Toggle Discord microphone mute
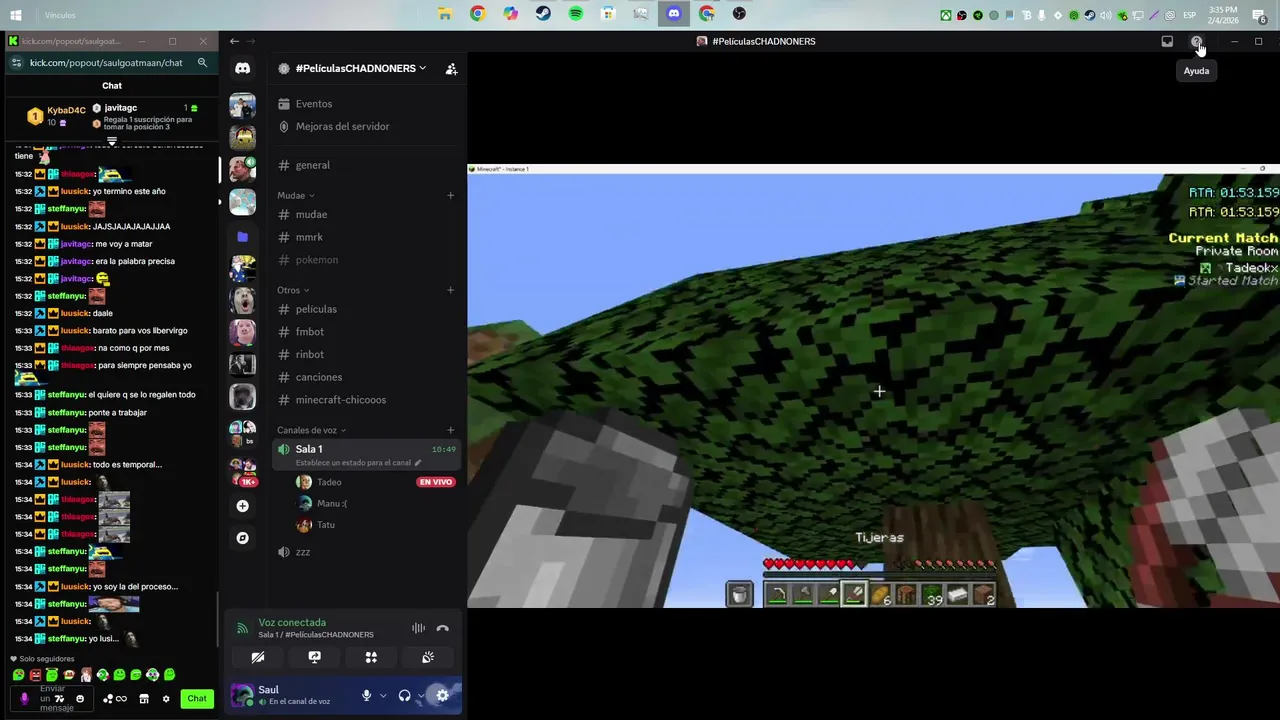Viewport: 1280px width, 720px height. point(367,696)
